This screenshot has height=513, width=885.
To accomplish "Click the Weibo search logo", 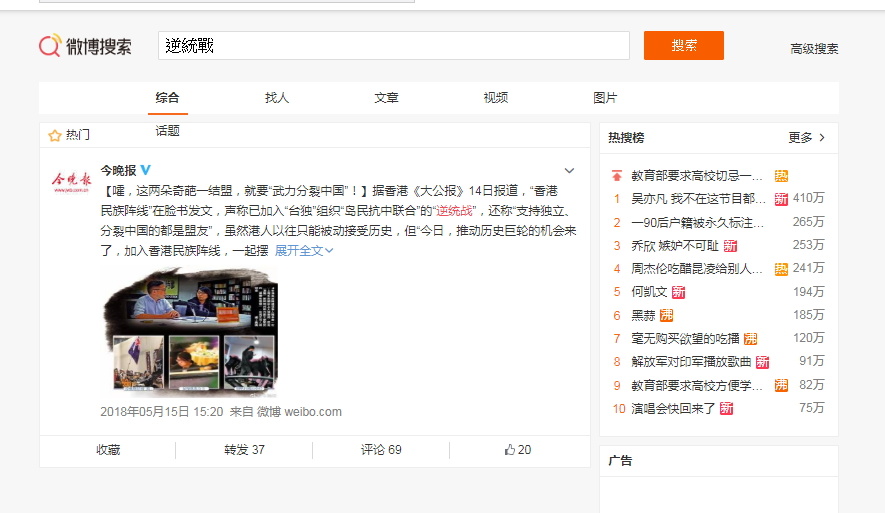I will (85, 46).
